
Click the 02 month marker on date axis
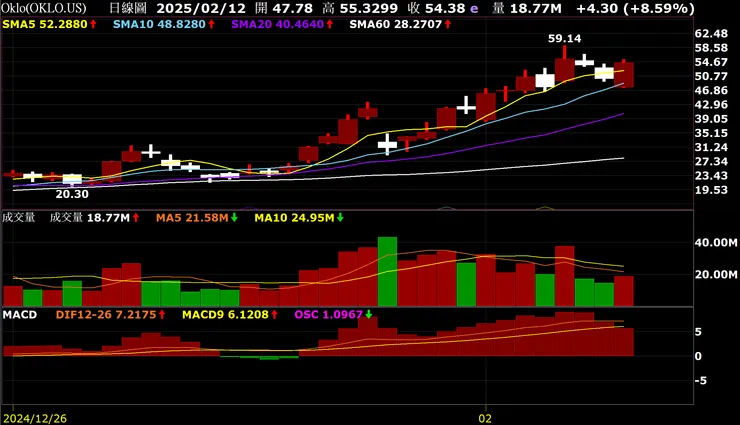485,418
